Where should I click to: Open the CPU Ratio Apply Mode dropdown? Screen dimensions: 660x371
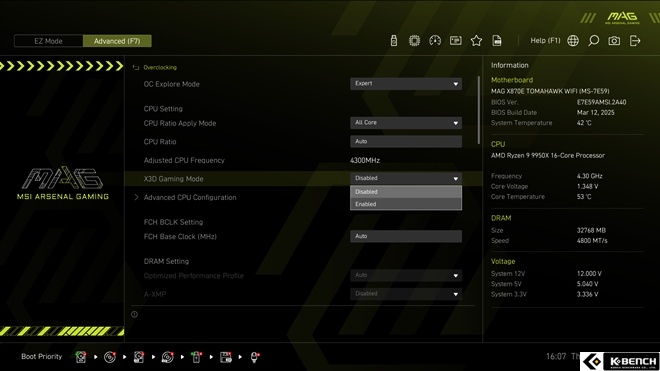406,123
